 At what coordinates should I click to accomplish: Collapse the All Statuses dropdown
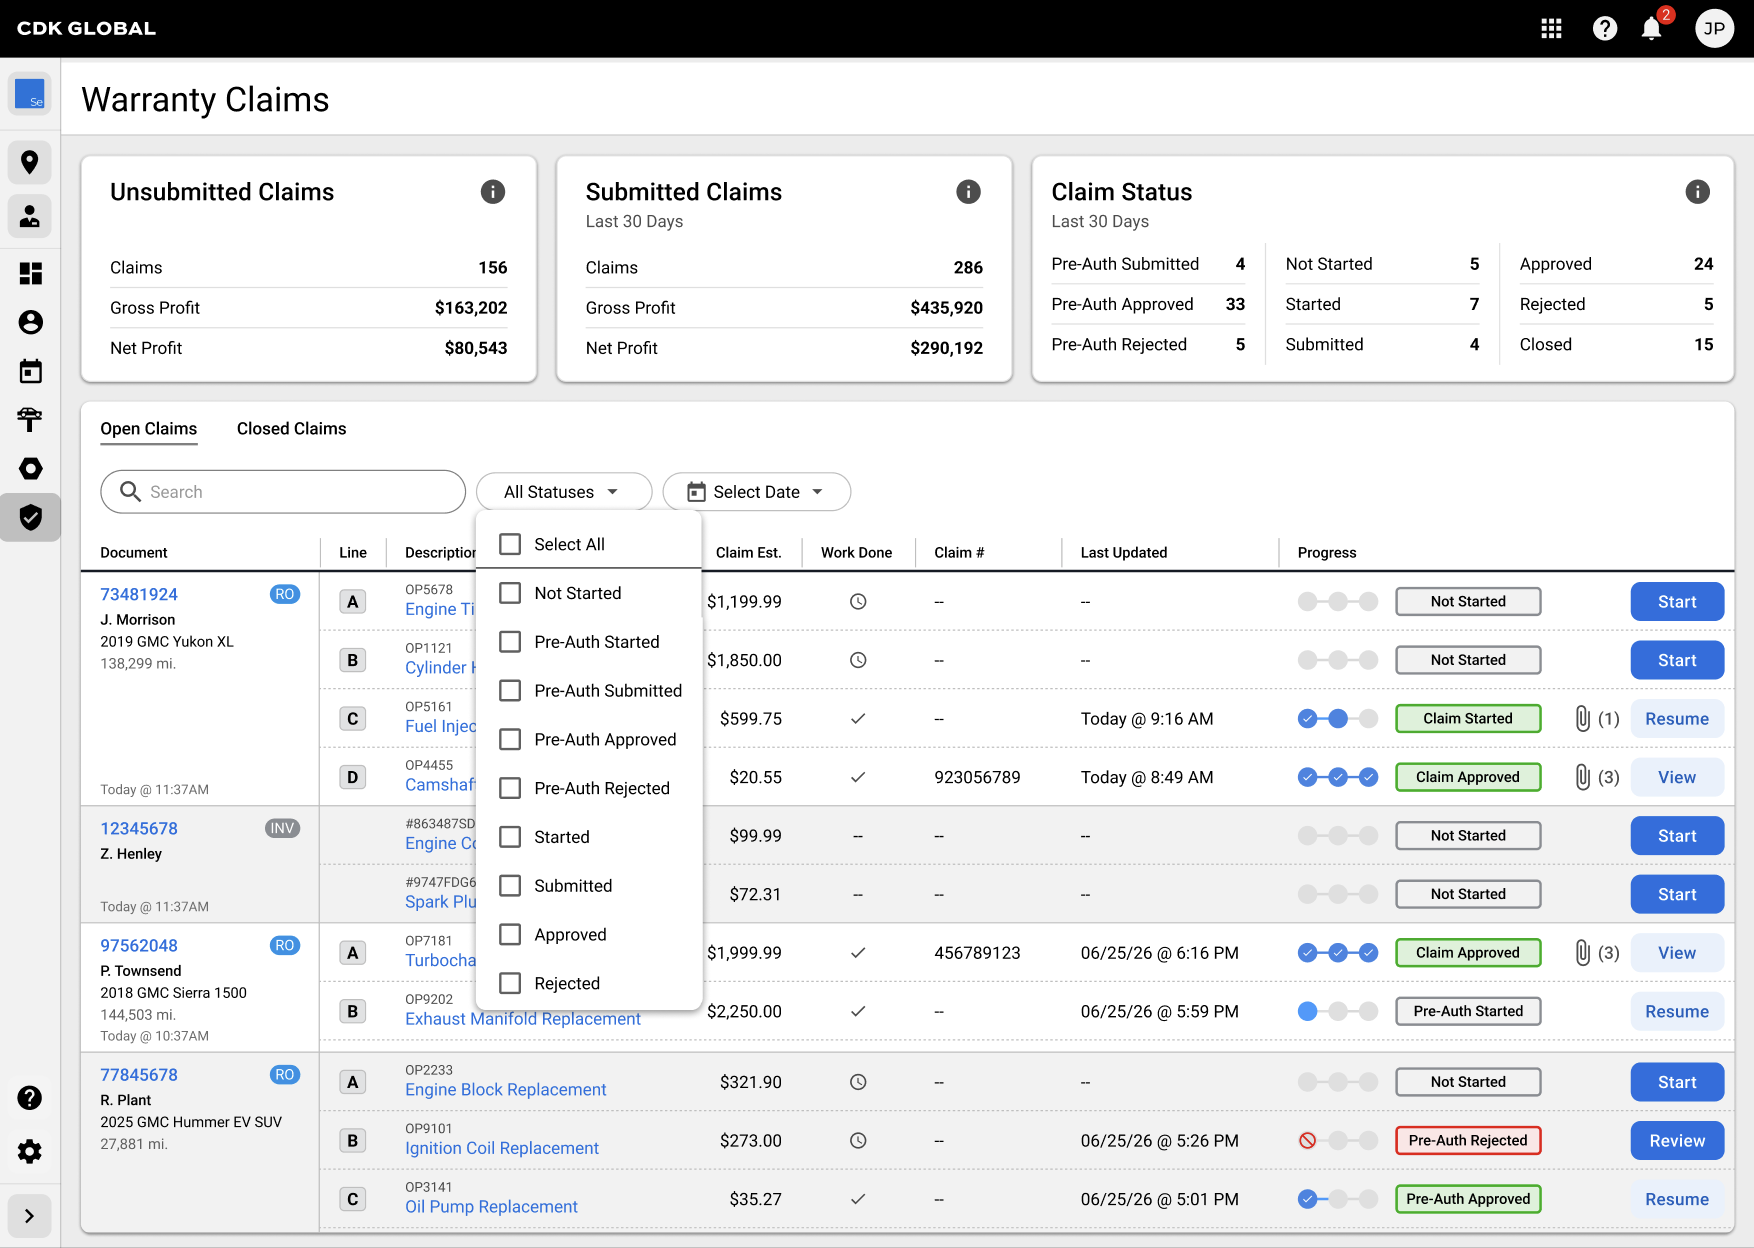[564, 492]
